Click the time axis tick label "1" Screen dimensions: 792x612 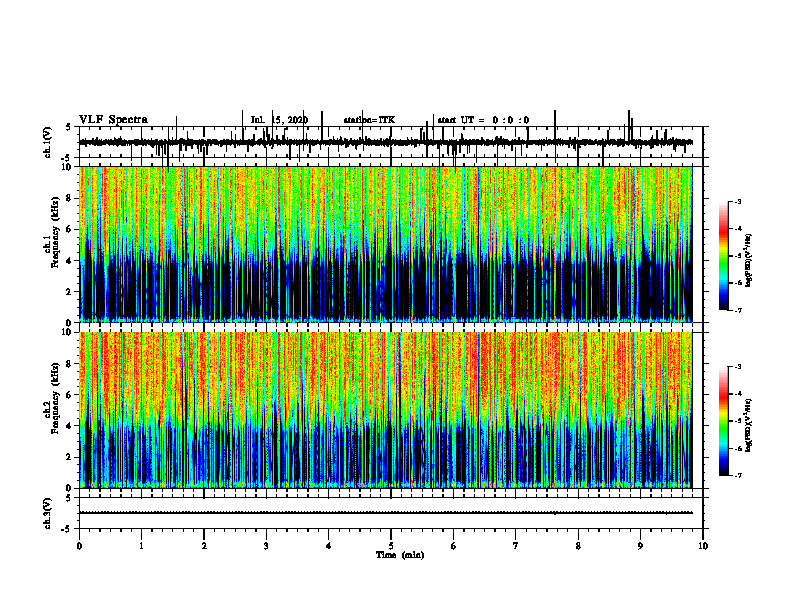click(141, 546)
